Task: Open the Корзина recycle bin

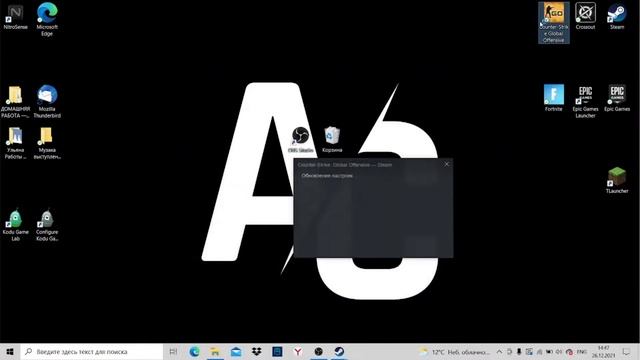Action: [332, 140]
